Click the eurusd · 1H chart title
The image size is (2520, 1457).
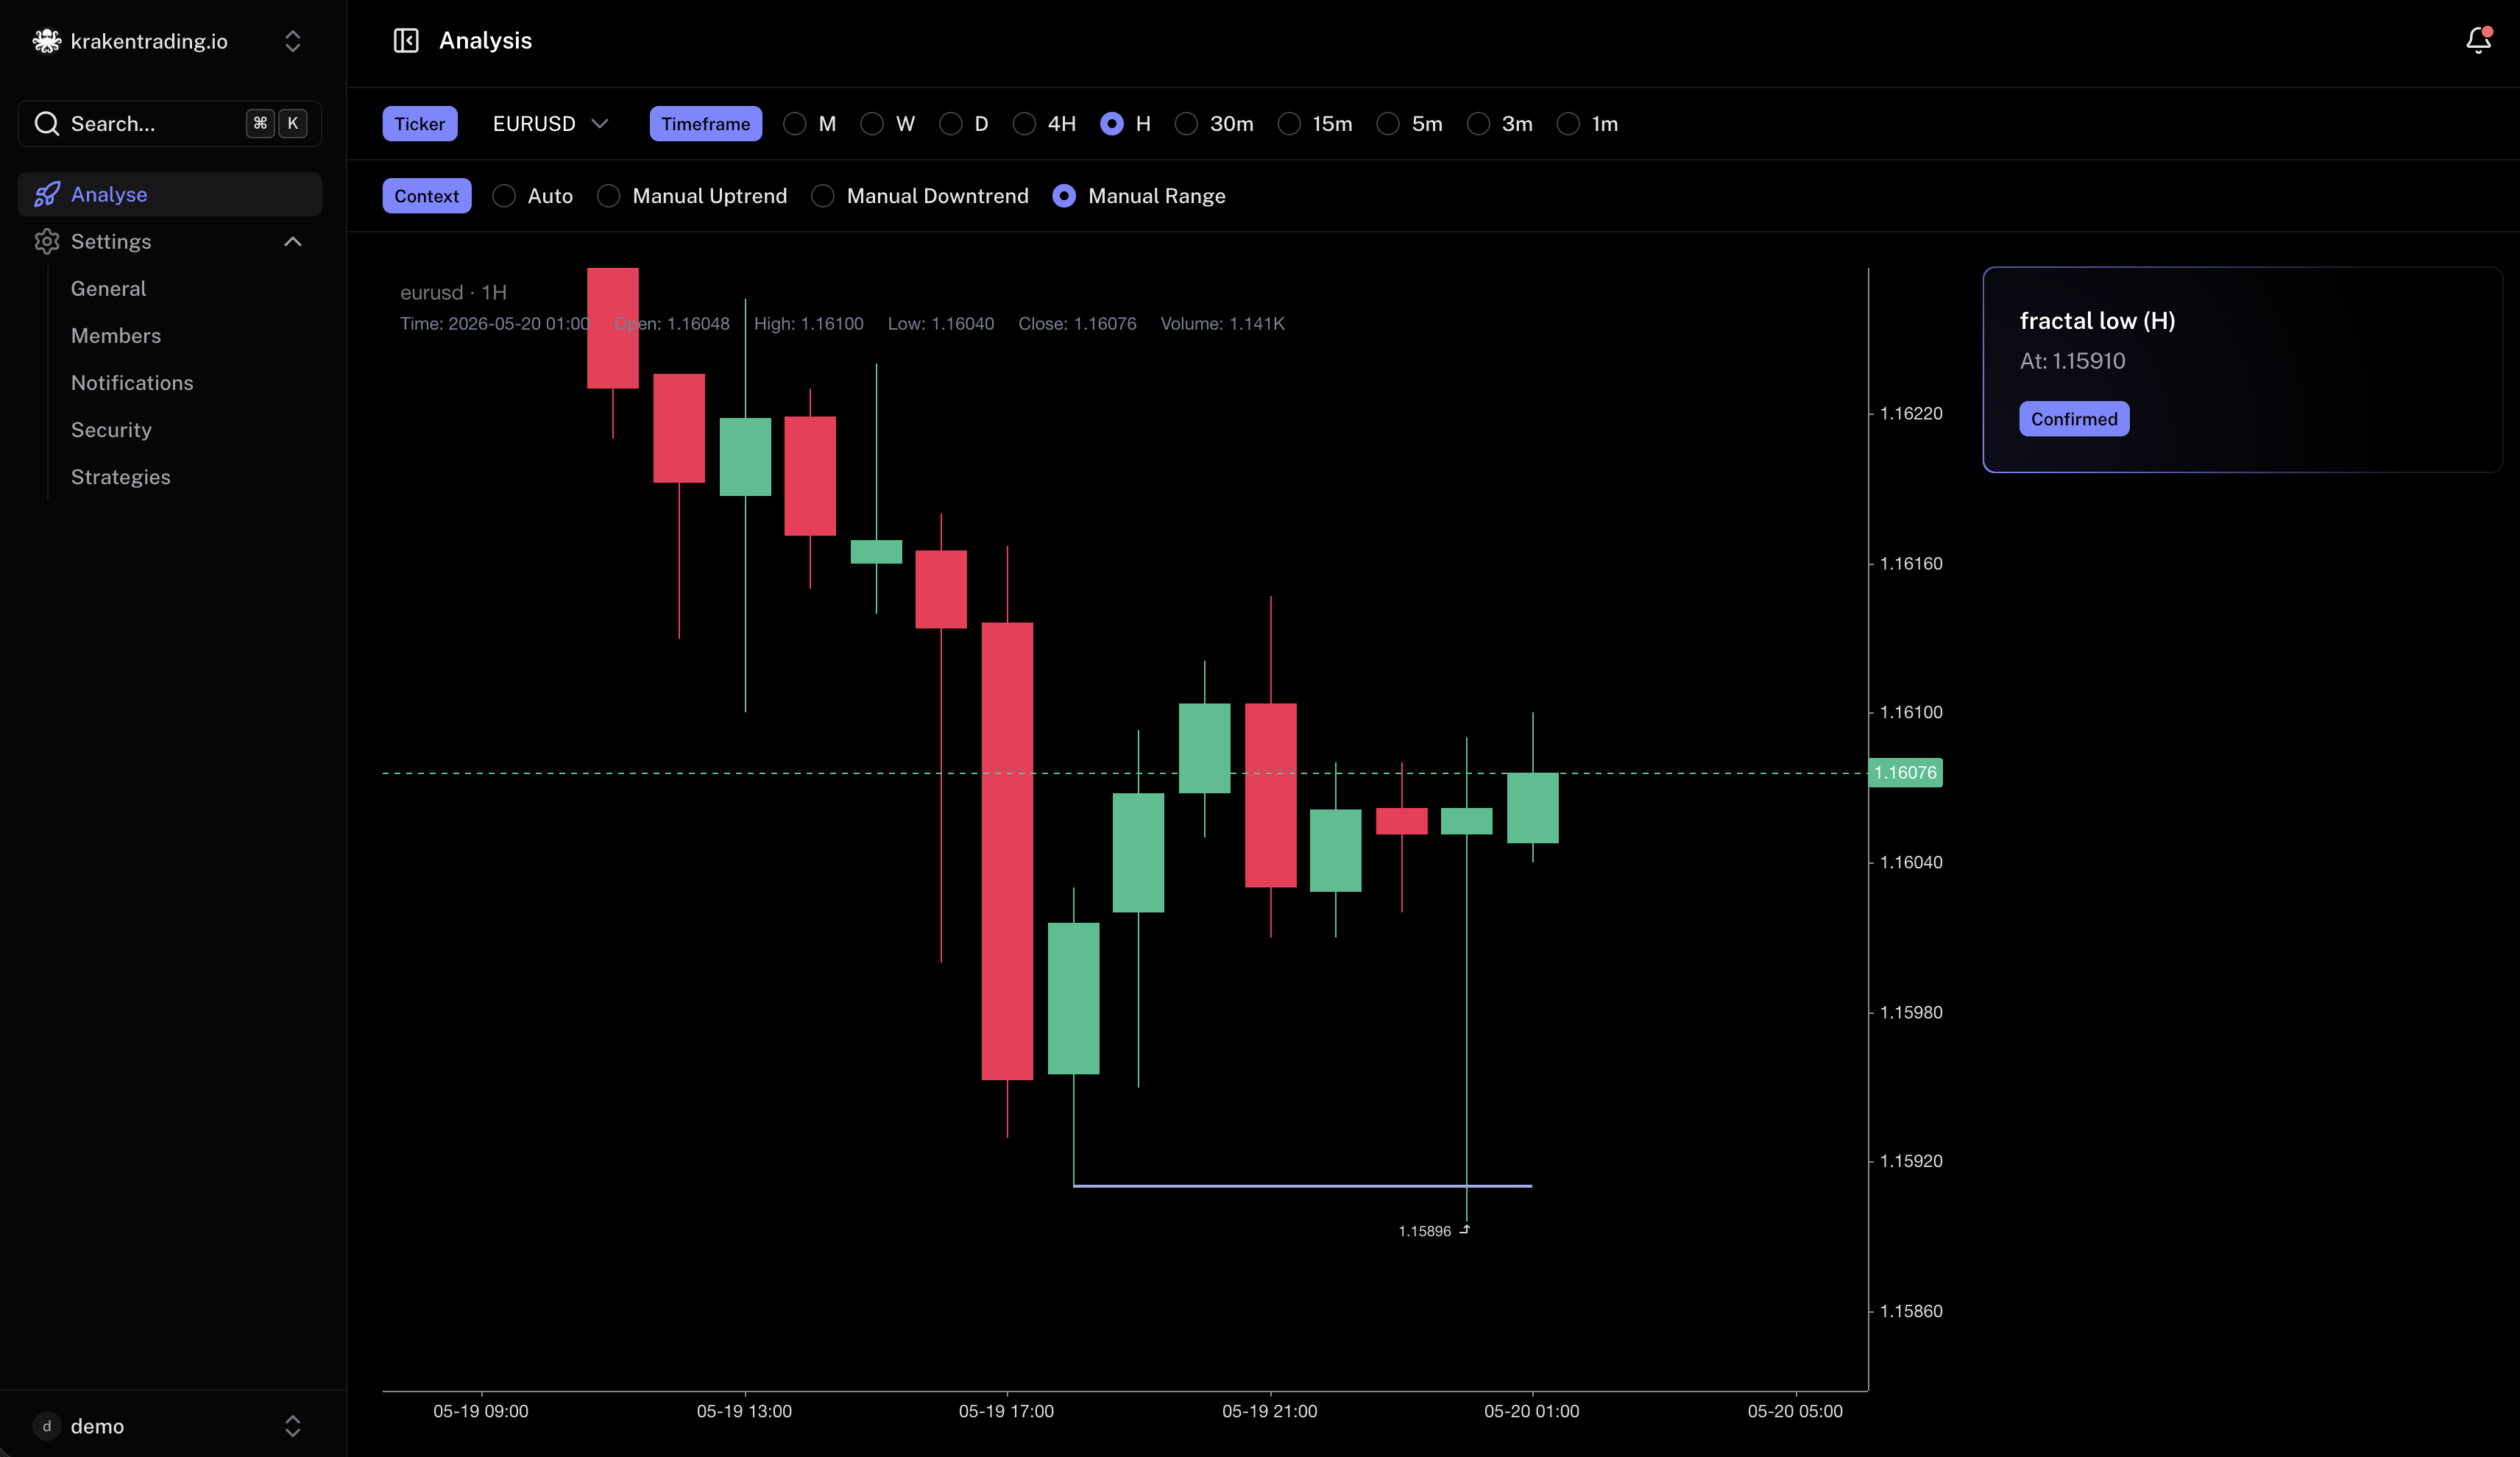pos(453,292)
